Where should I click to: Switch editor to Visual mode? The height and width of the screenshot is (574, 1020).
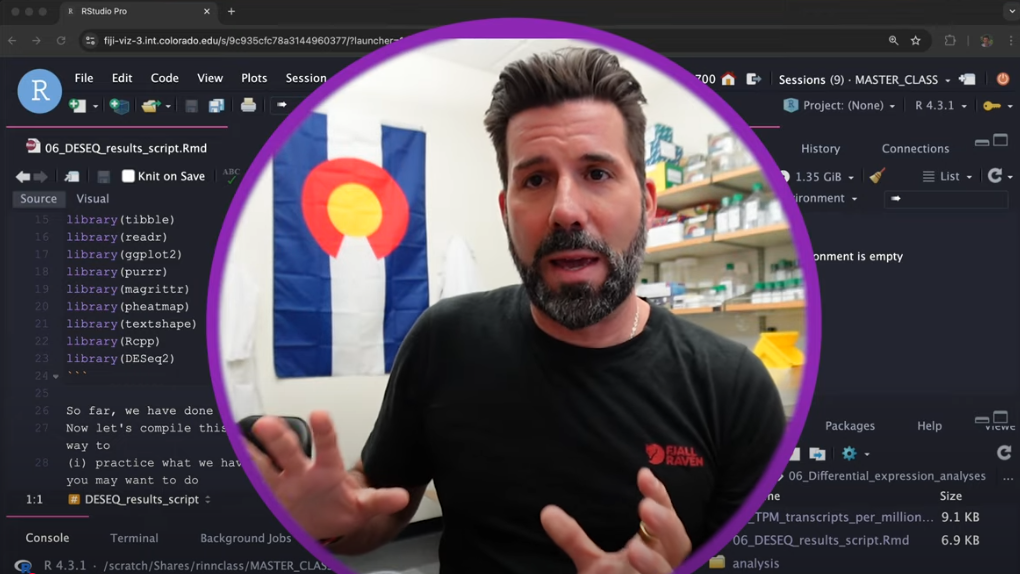point(92,198)
